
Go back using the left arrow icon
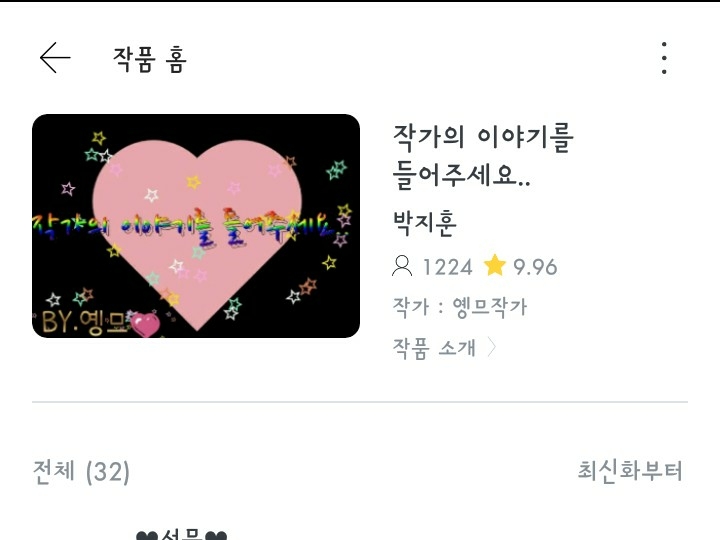pos(55,58)
